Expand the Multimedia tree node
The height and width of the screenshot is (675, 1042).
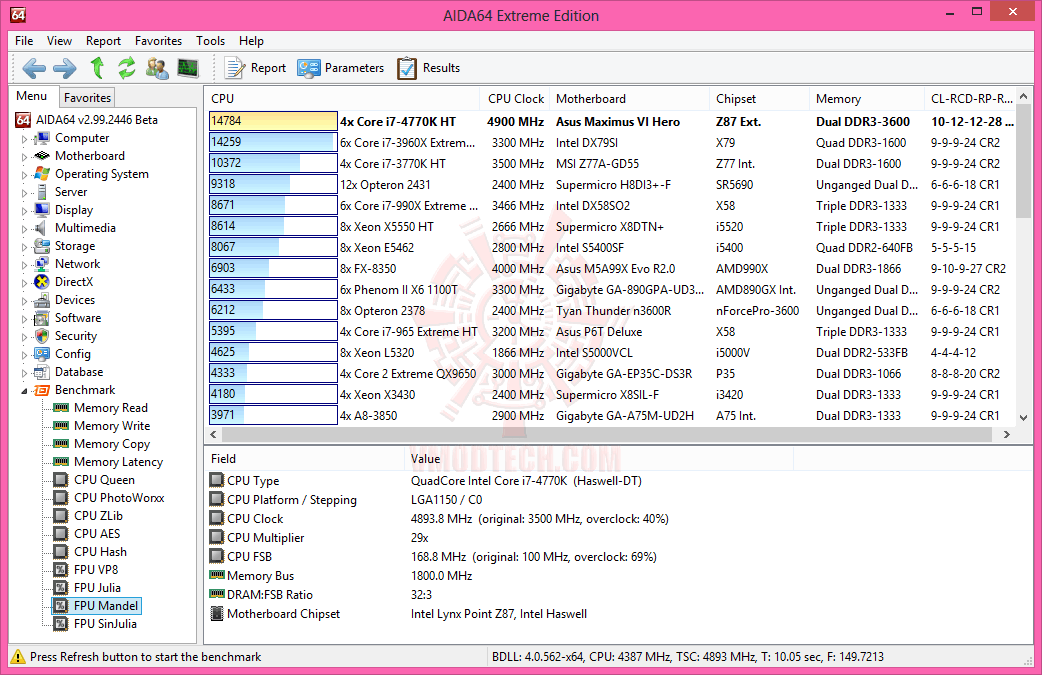[25, 229]
